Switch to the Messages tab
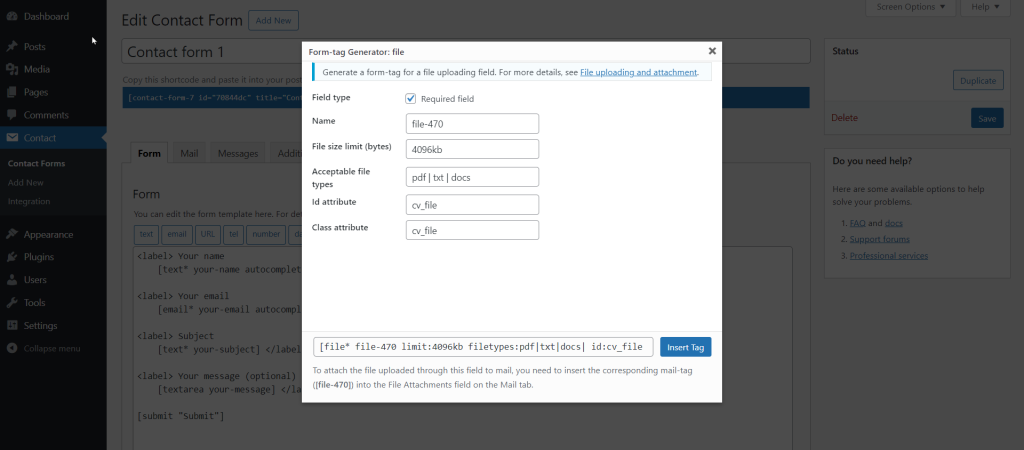Screen dimensions: 1024x450 tap(238, 154)
